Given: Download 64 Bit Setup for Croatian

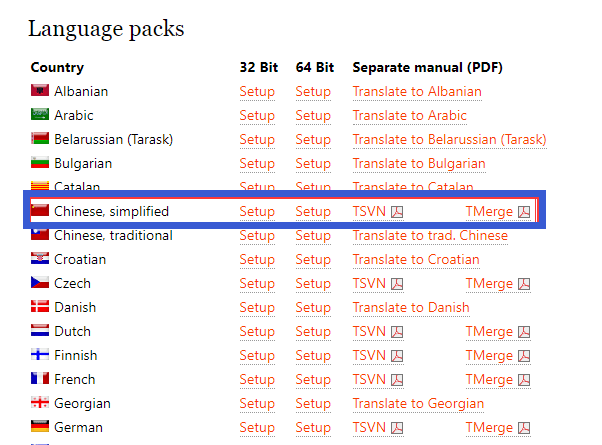Looking at the screenshot, I should [x=313, y=260].
